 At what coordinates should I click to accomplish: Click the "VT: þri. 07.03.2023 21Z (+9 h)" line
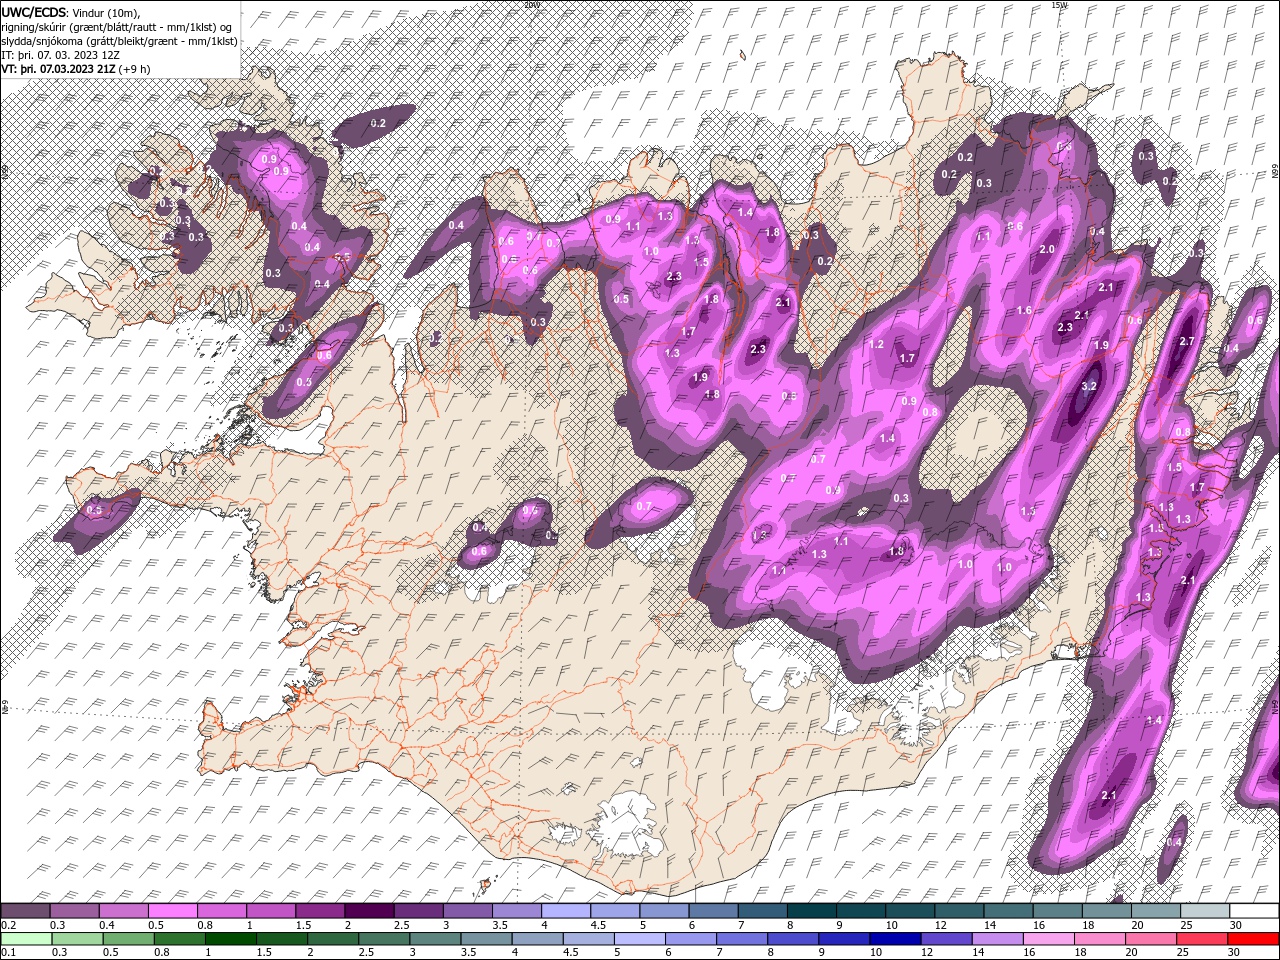pos(76,69)
